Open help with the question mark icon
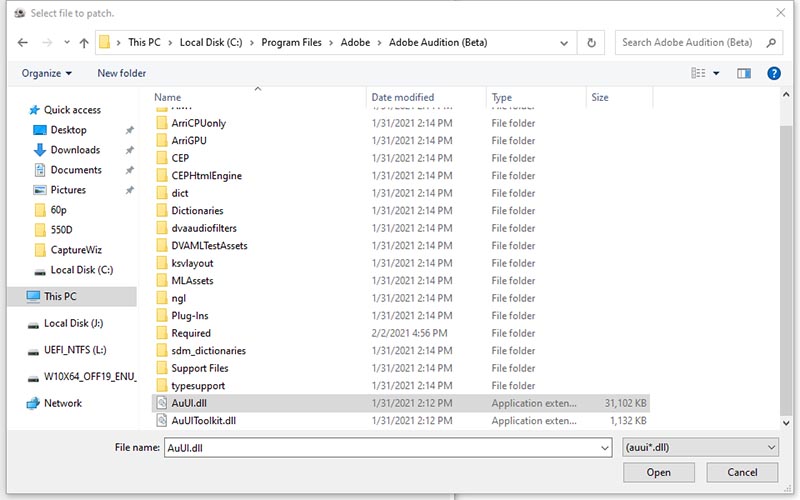Viewport: 800px width, 500px height. click(774, 73)
